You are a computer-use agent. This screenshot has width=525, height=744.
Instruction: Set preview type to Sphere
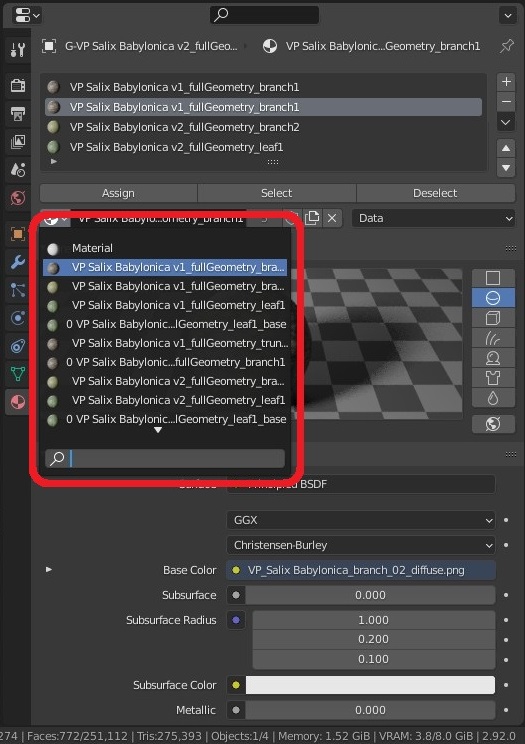493,298
